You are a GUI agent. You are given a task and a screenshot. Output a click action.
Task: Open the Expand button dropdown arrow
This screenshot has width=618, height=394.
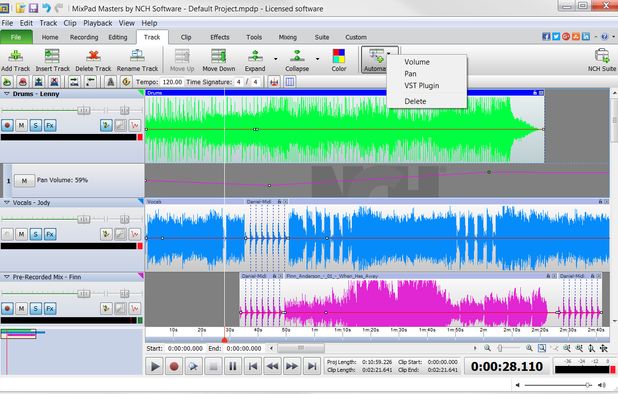coord(275,59)
